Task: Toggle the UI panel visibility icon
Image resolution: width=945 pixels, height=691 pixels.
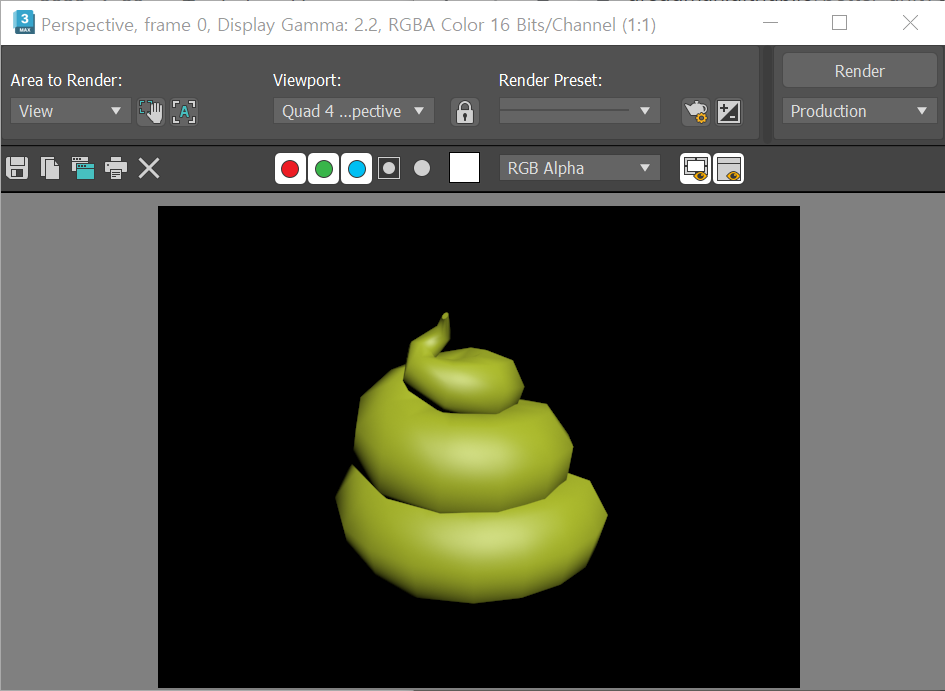Action: (x=729, y=169)
